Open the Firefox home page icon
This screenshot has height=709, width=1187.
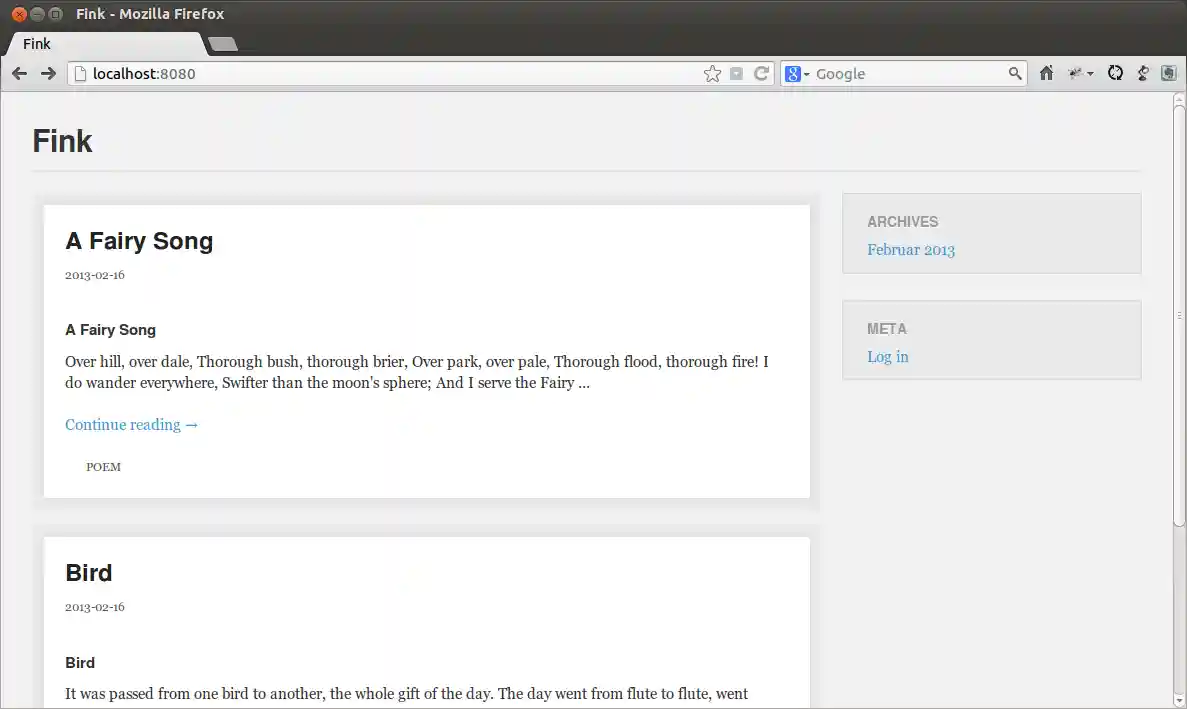pos(1046,73)
